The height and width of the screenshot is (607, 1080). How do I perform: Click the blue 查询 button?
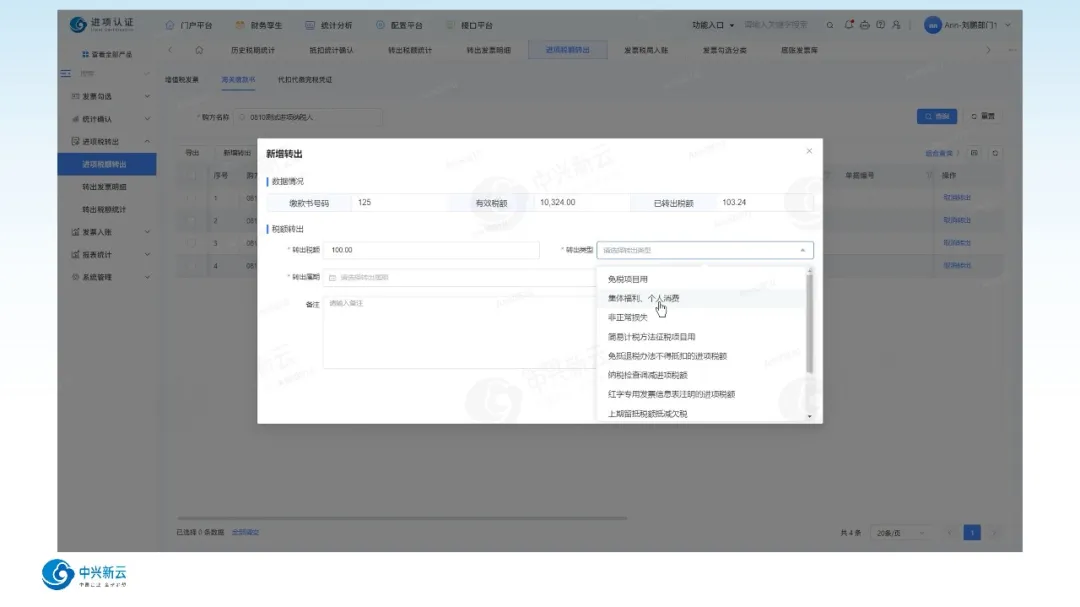tap(937, 116)
